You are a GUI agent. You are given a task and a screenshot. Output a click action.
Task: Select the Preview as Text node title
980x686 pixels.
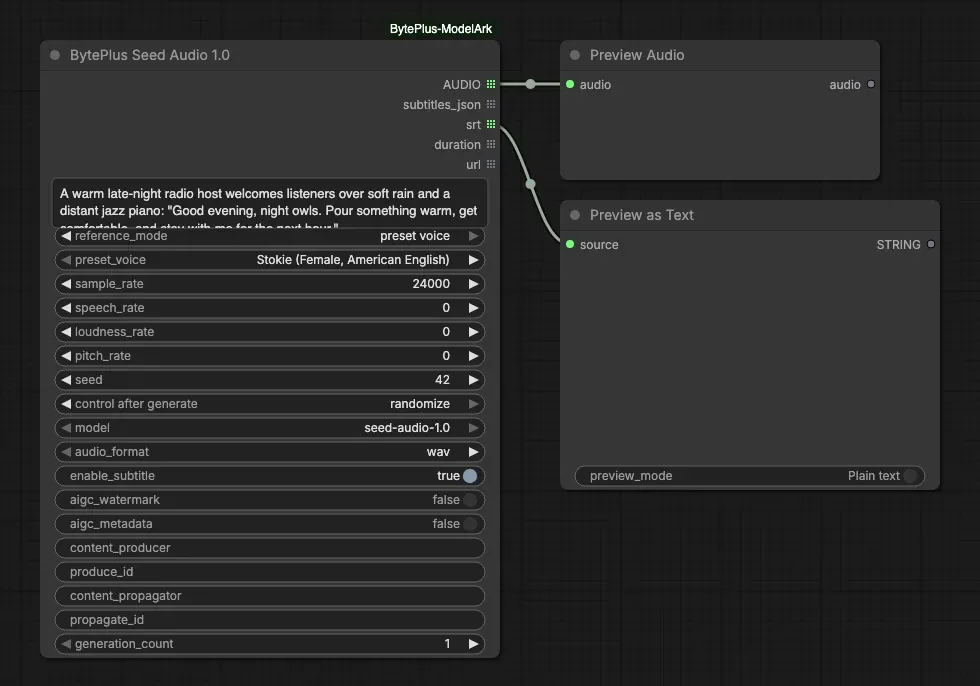tap(642, 215)
